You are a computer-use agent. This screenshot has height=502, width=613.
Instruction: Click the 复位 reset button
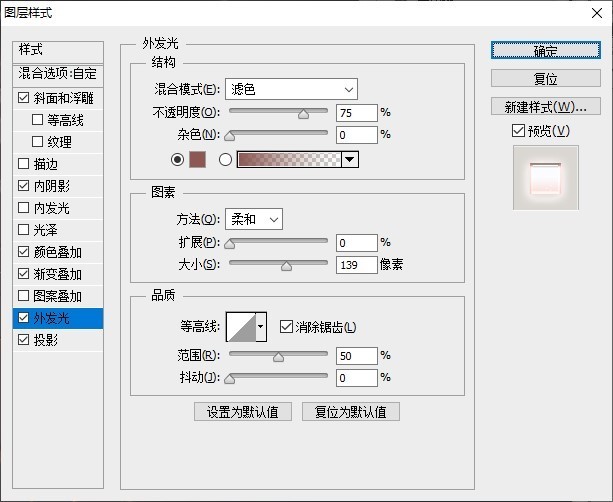(546, 78)
